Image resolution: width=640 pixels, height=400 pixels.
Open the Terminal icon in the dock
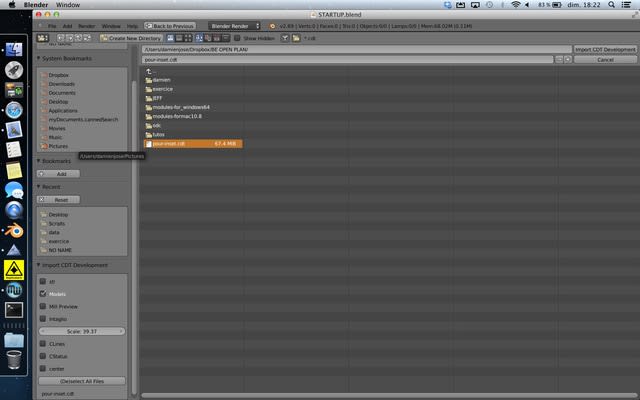tap(14, 310)
